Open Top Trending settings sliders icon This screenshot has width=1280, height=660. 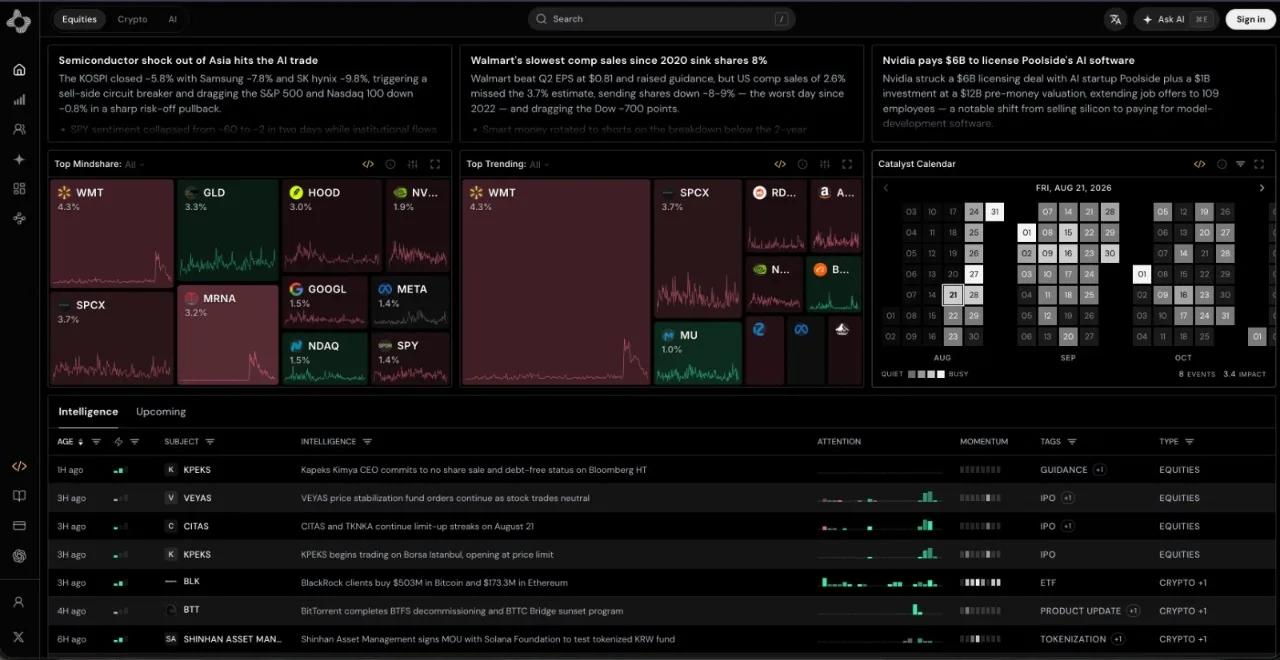[x=824, y=164]
